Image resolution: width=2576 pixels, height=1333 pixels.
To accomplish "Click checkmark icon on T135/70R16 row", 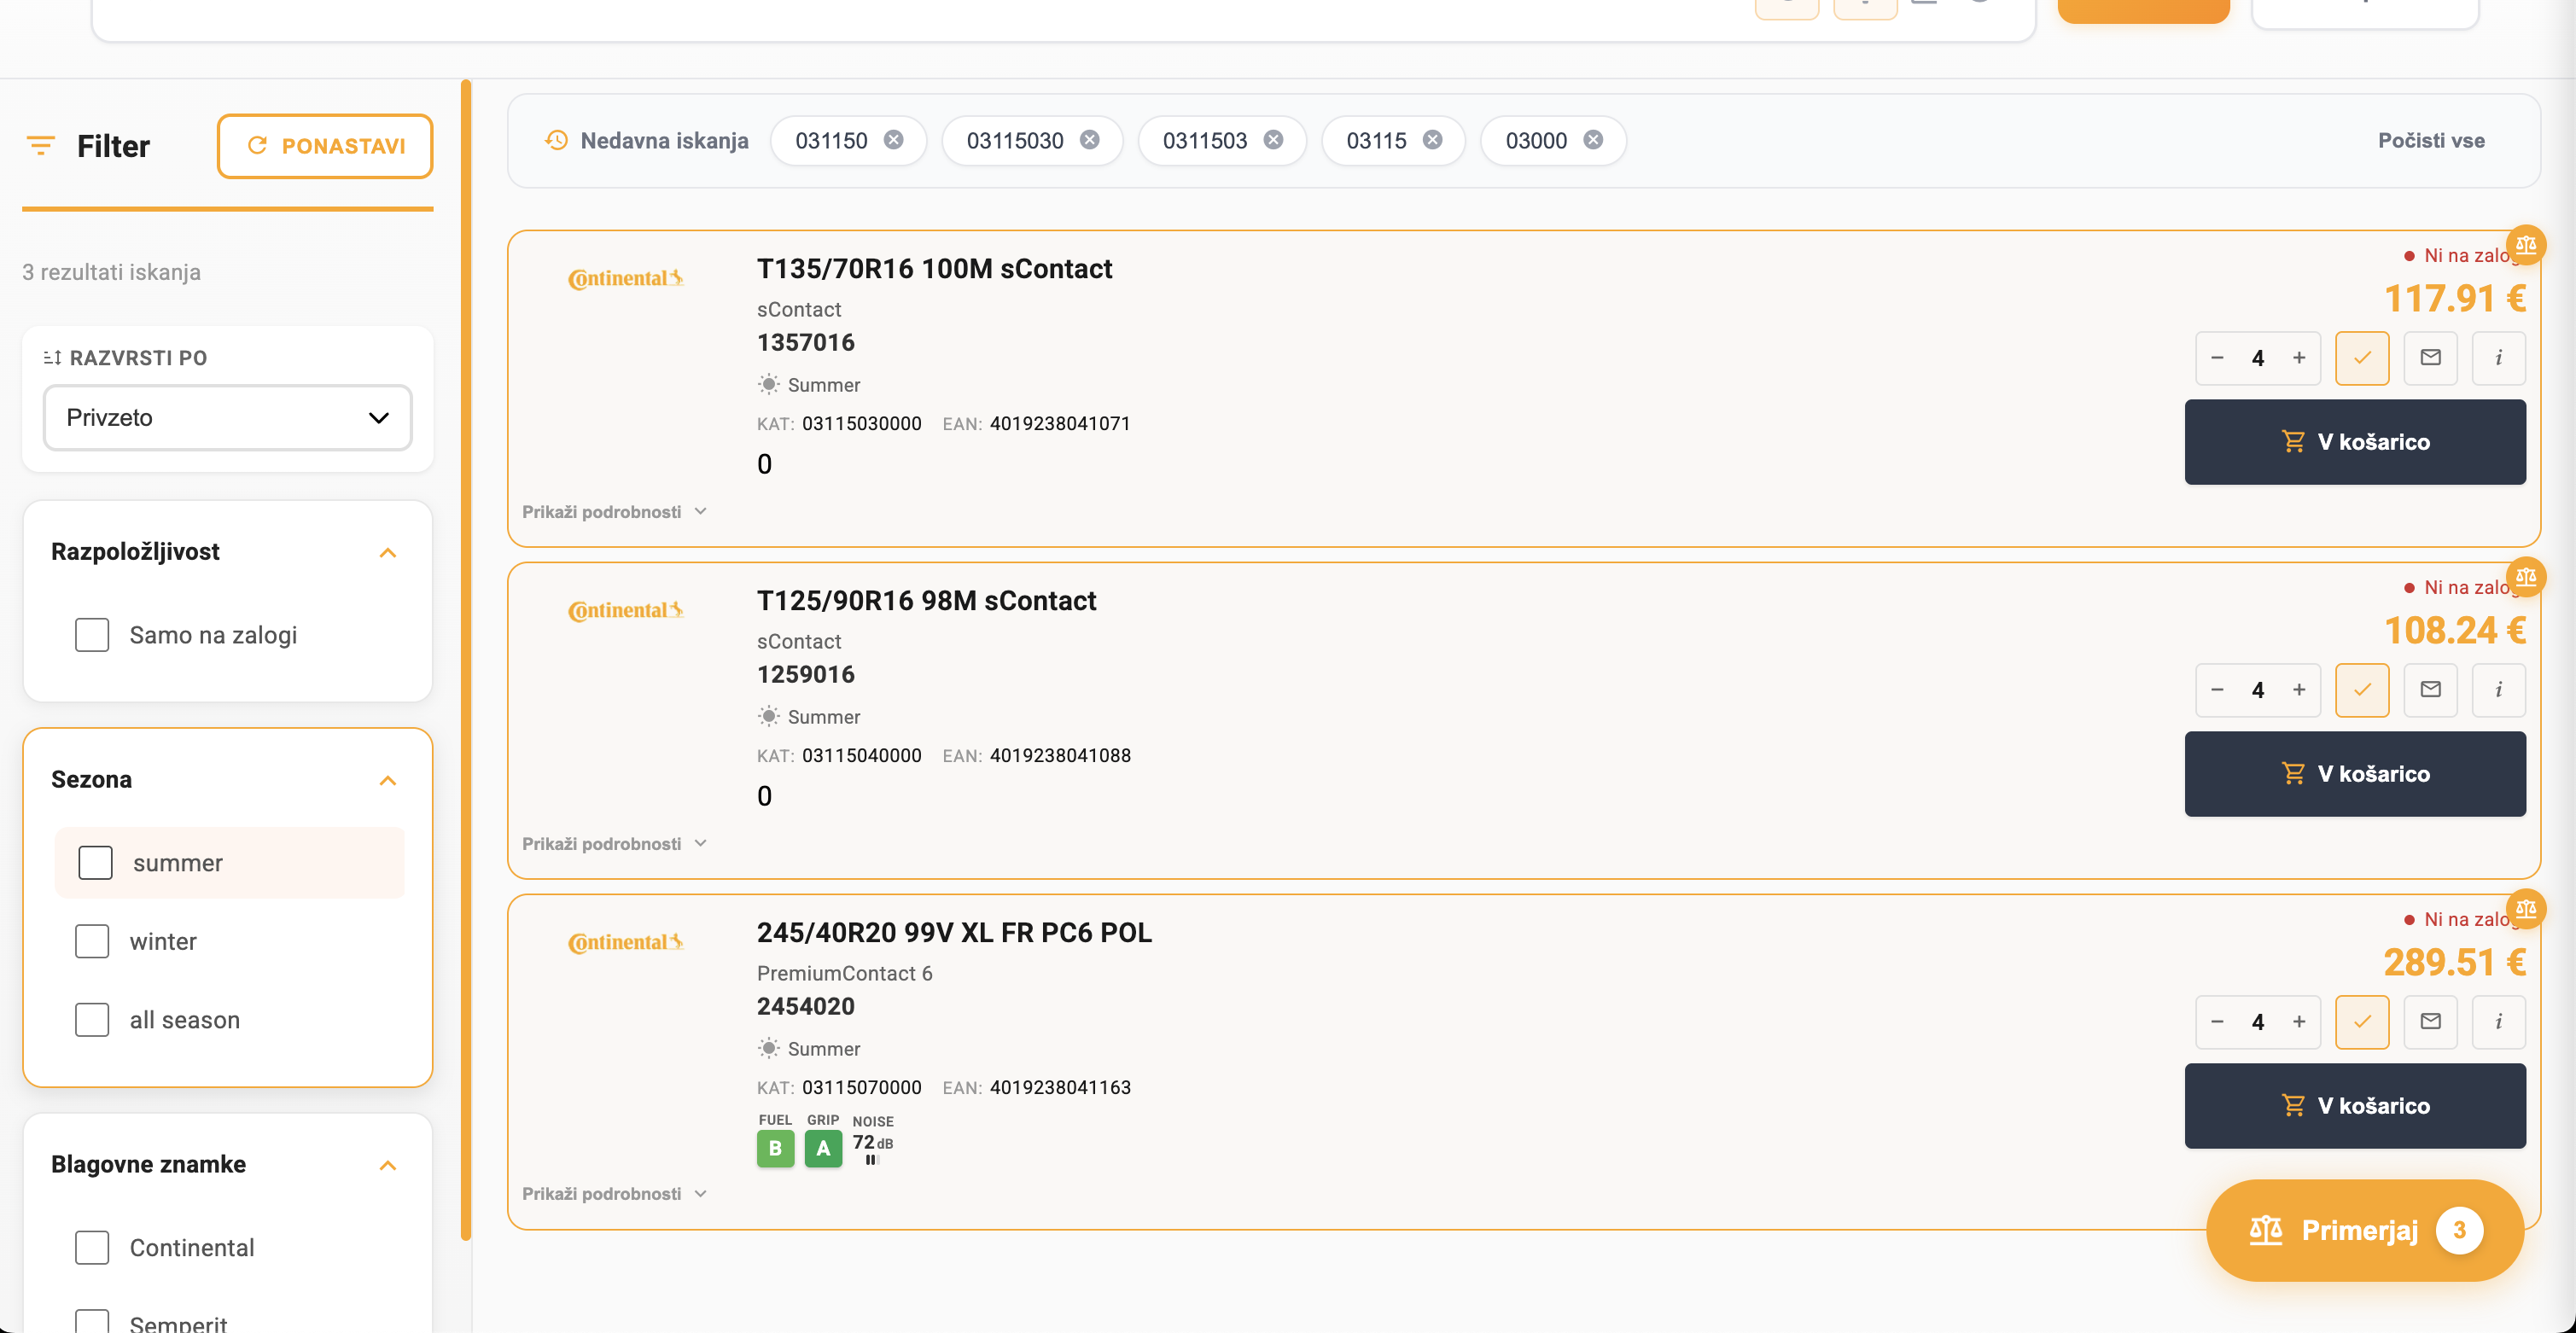I will pos(2362,358).
